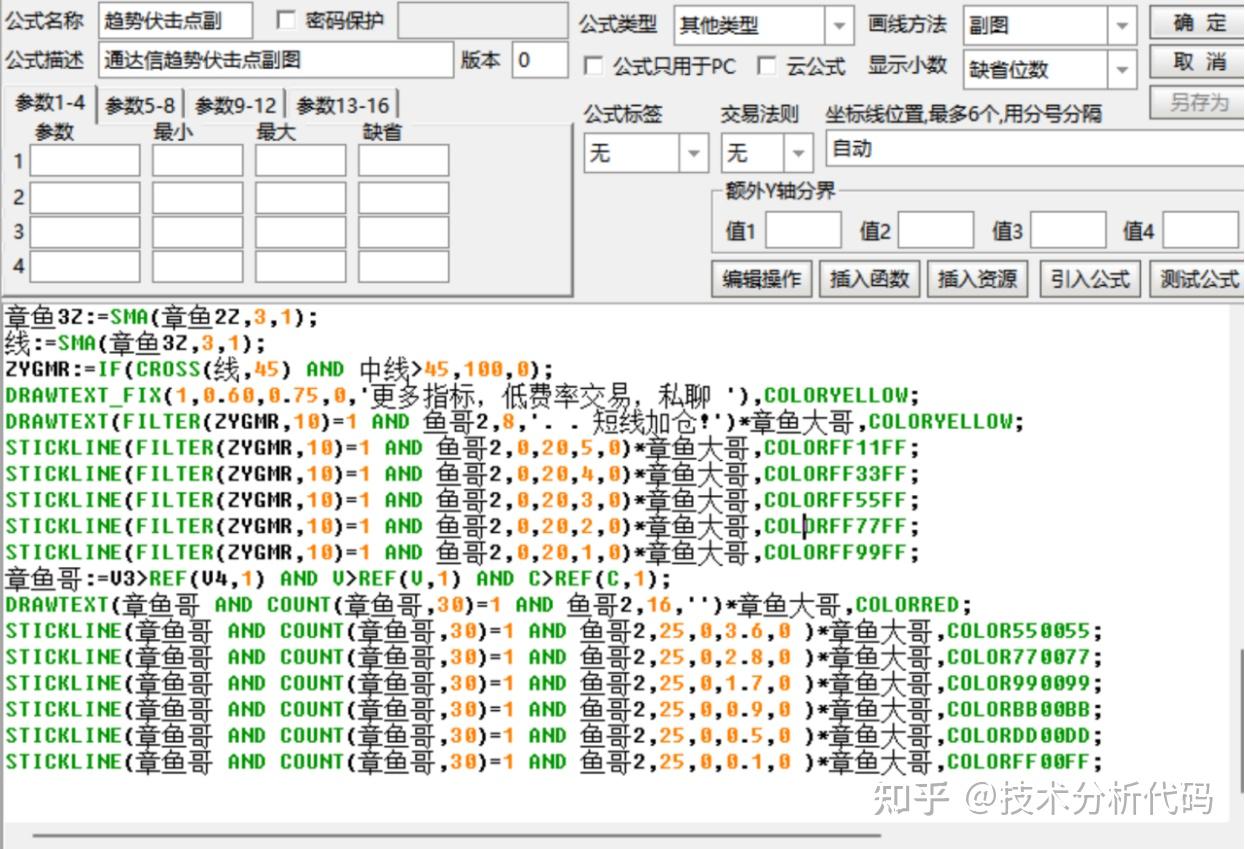
Task: Click row 4 参数 name field
Action: coord(85,267)
